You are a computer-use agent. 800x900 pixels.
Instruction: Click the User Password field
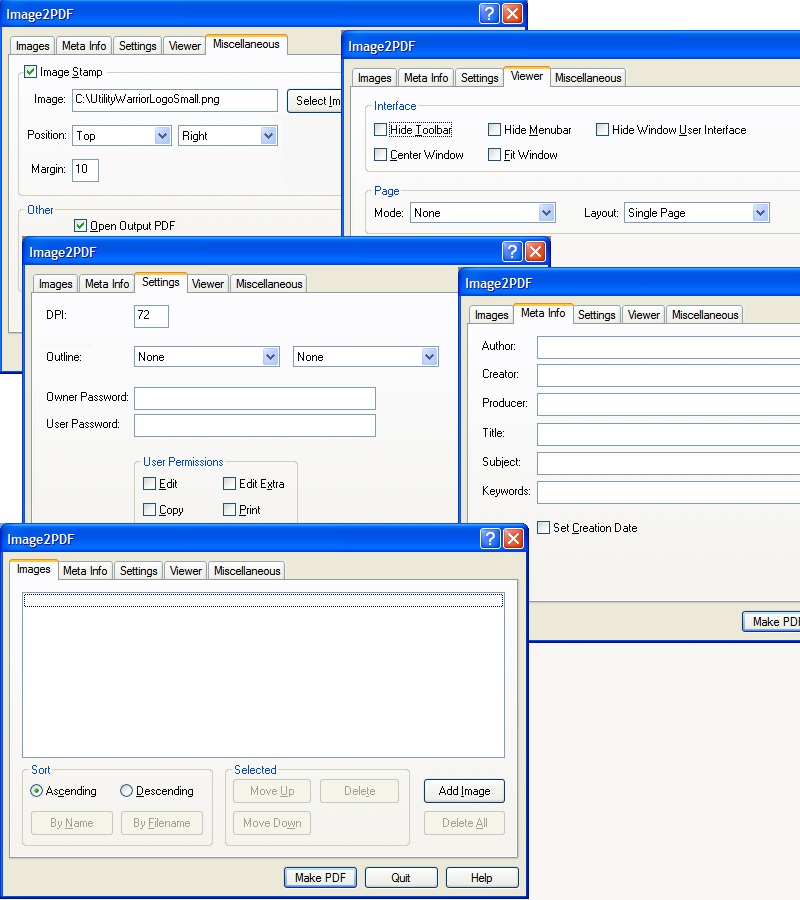coord(255,425)
